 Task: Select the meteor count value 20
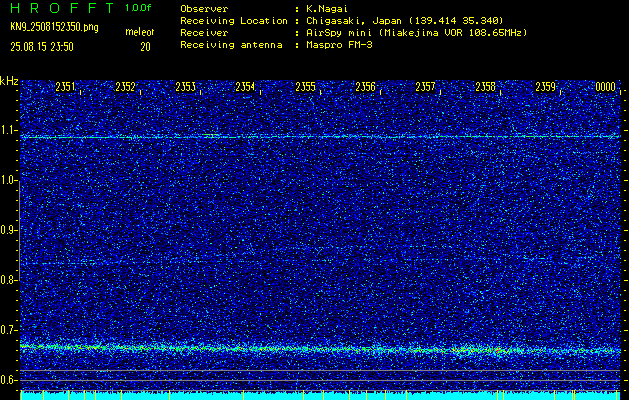[145, 47]
